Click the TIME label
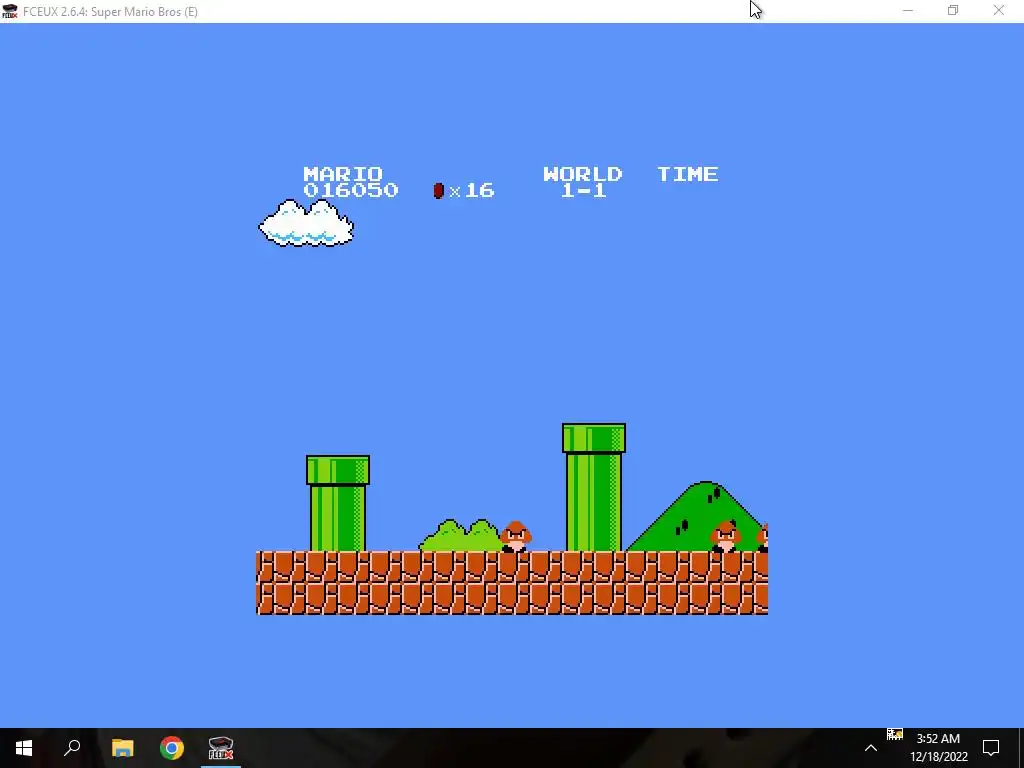Screen dimensions: 1024x768 (688, 174)
